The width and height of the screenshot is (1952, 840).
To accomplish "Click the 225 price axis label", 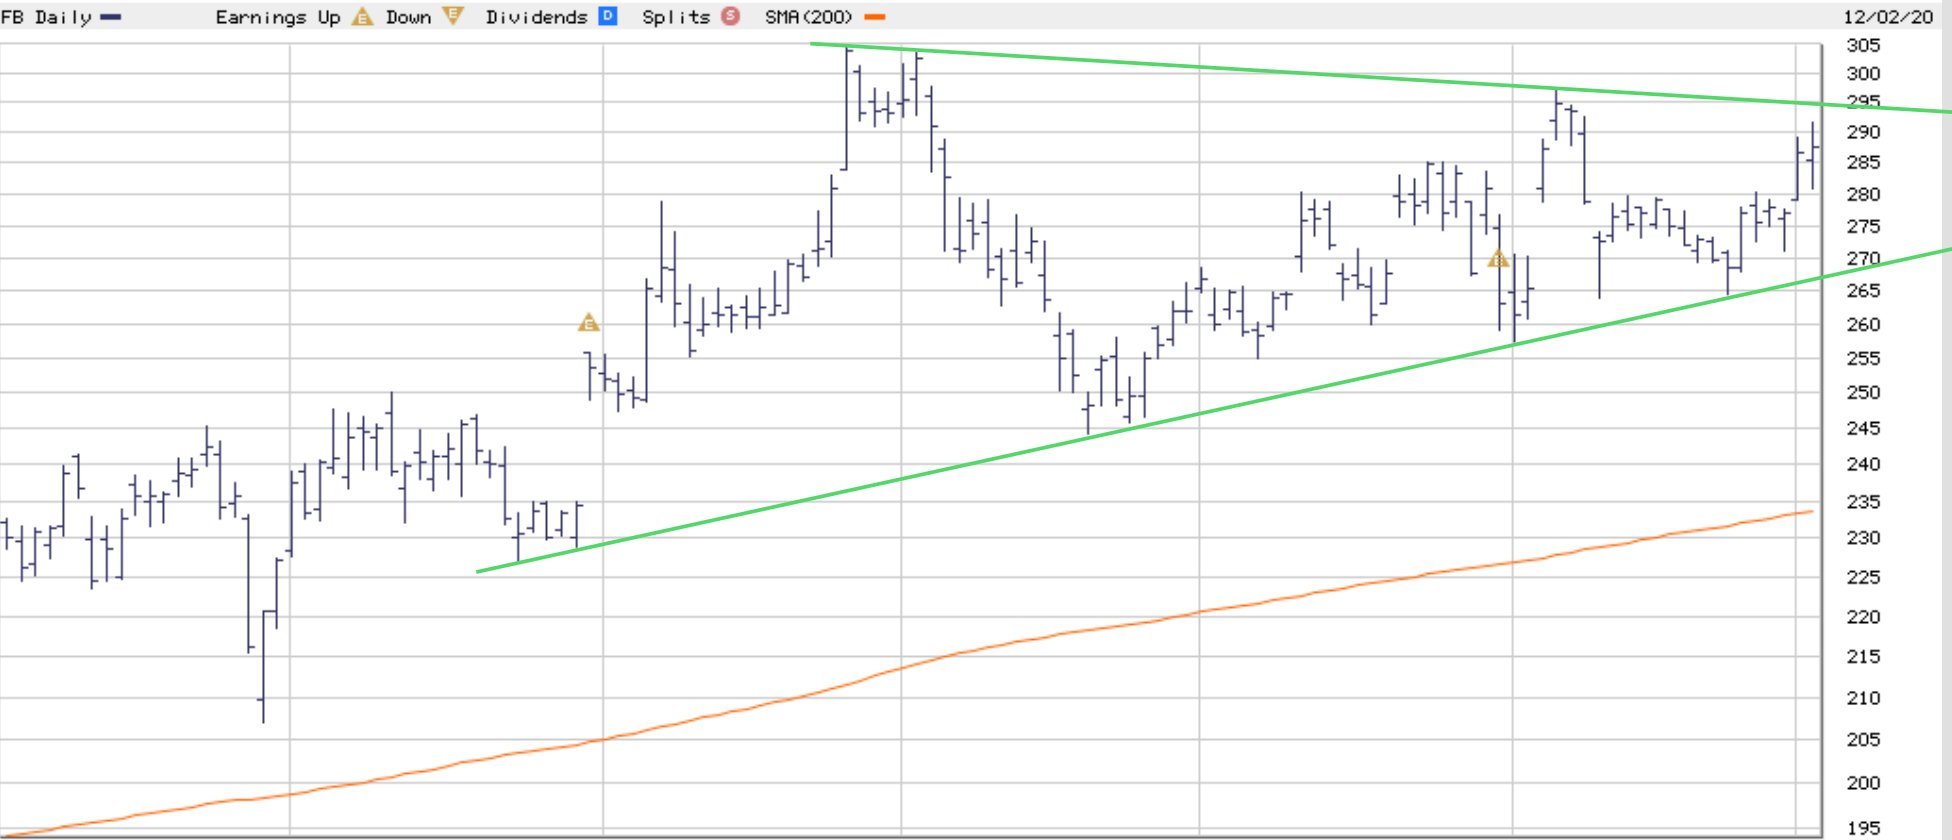I will (1863, 577).
